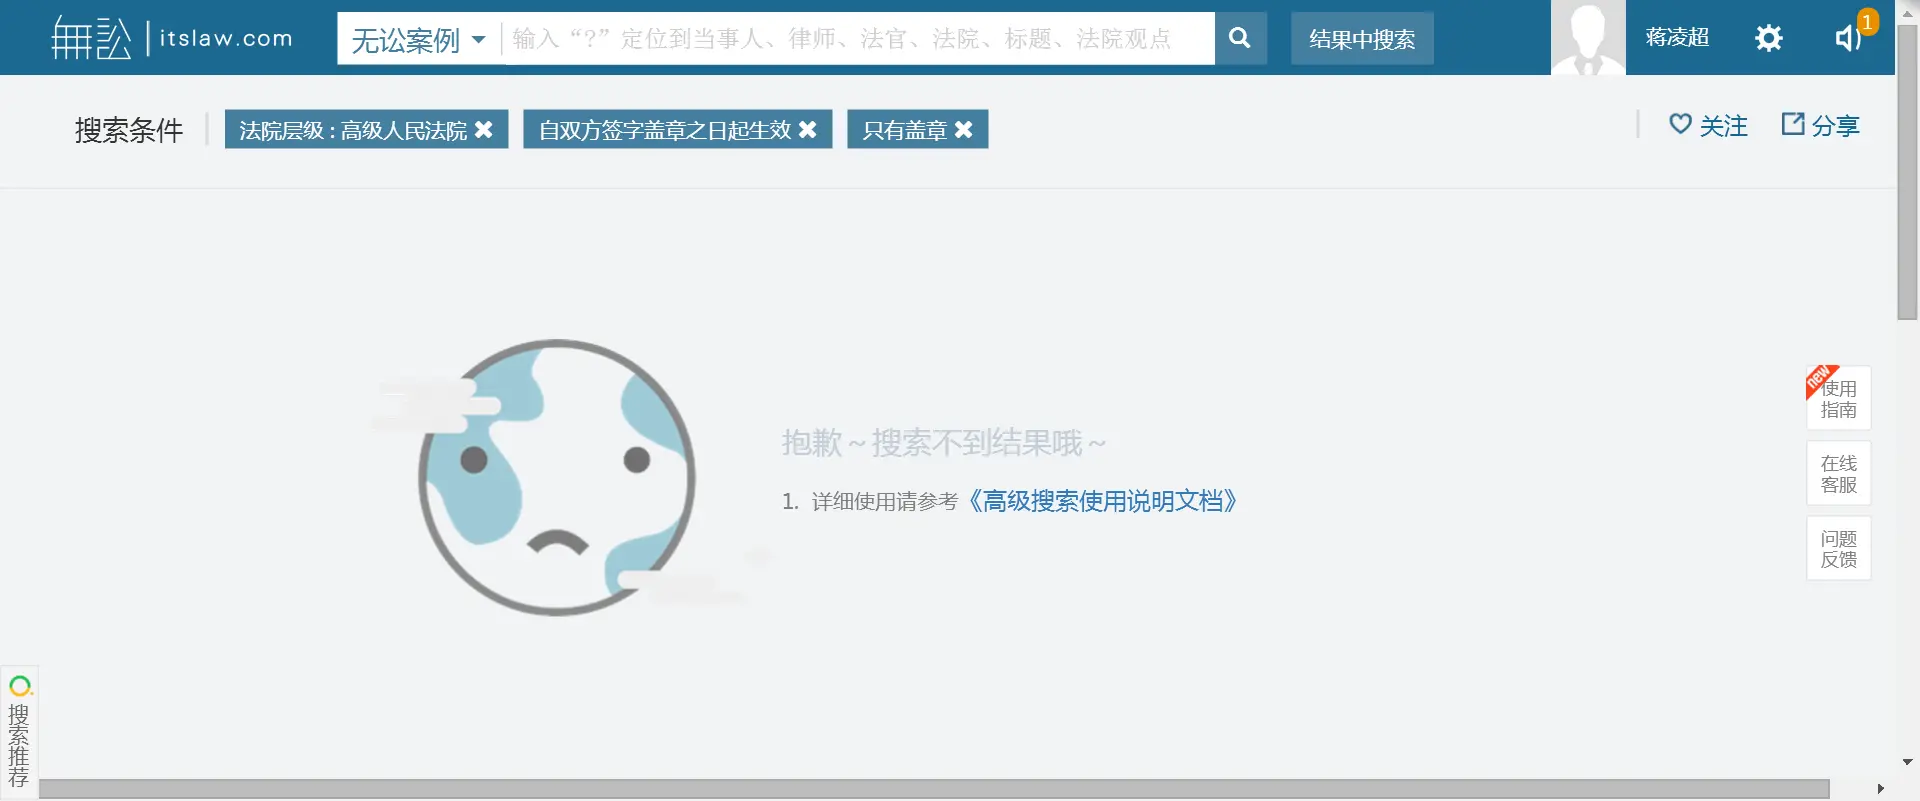The image size is (1920, 801).
Task: Click the magnifier search button
Action: click(x=1240, y=39)
